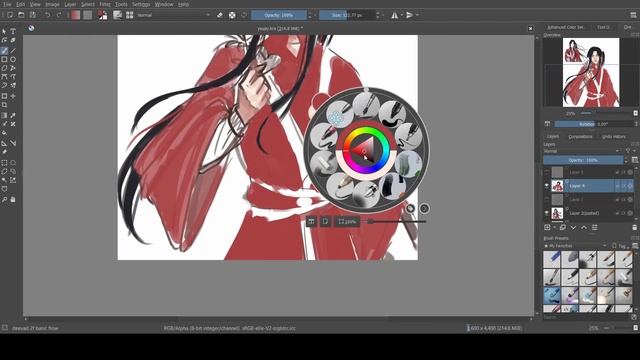This screenshot has width=640, height=360.
Task: Open the Settings menu
Action: coord(141,4)
